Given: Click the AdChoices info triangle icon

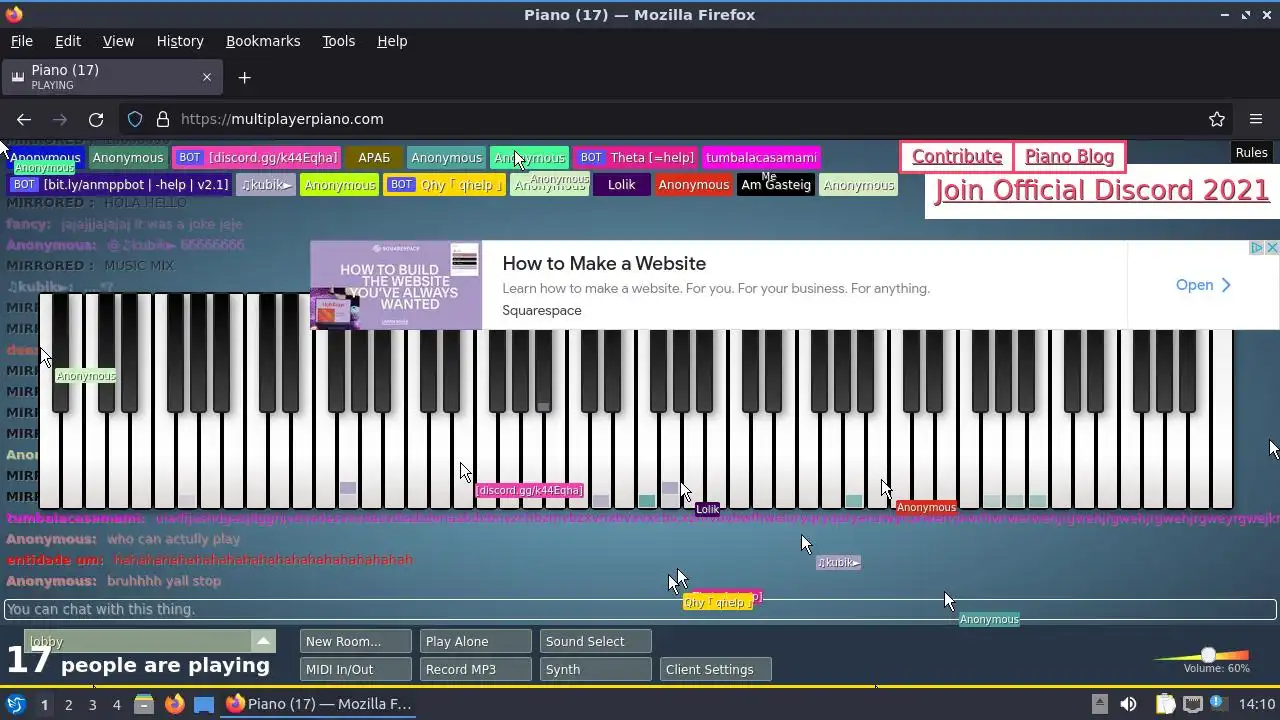Looking at the screenshot, I should coord(1259,247).
